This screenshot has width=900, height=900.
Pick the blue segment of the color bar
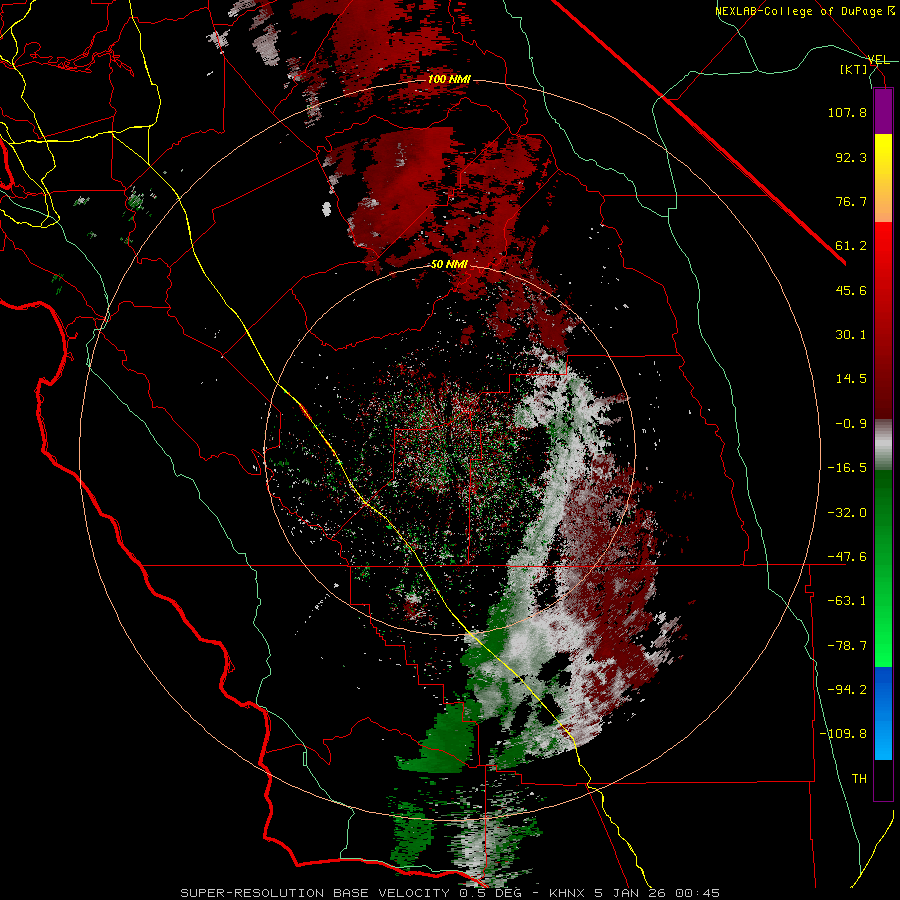click(883, 713)
